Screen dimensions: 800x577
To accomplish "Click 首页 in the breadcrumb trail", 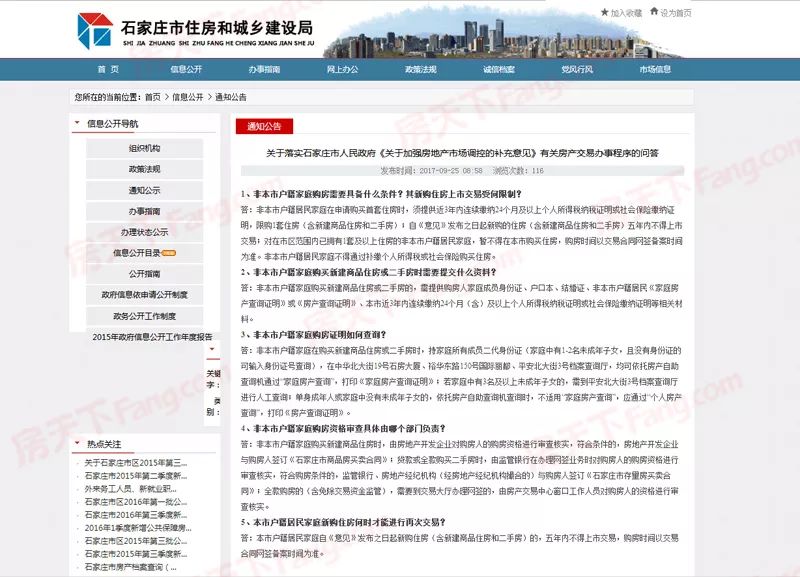I will pyautogui.click(x=153, y=97).
